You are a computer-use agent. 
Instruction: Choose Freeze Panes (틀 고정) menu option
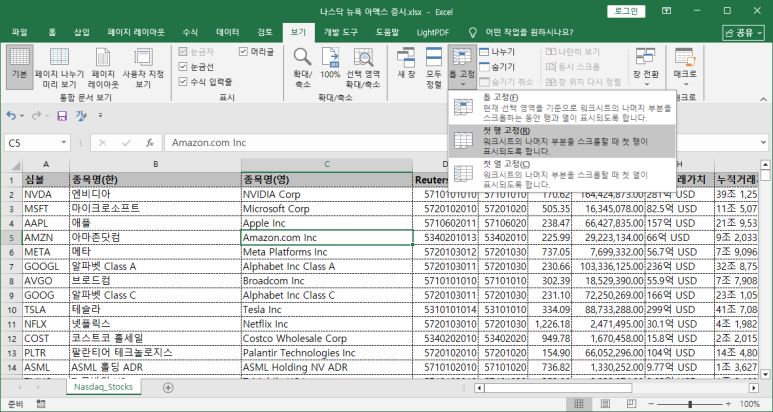562,107
